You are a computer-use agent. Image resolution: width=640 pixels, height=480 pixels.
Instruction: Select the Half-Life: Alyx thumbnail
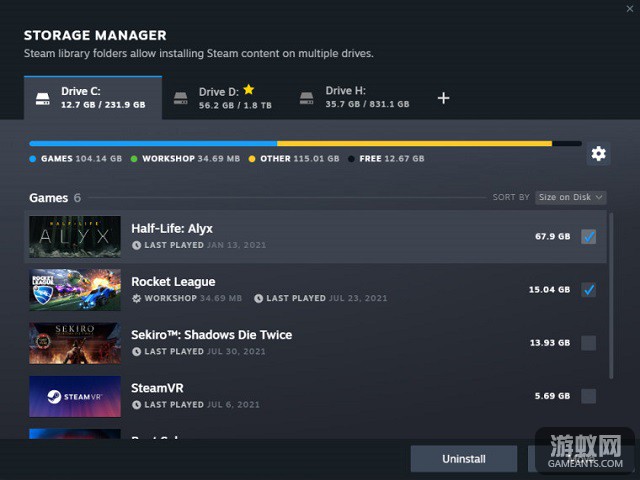[75, 237]
